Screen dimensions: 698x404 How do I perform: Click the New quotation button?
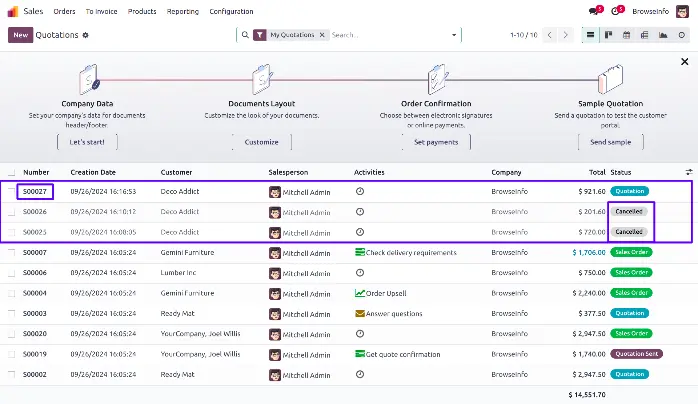click(20, 35)
